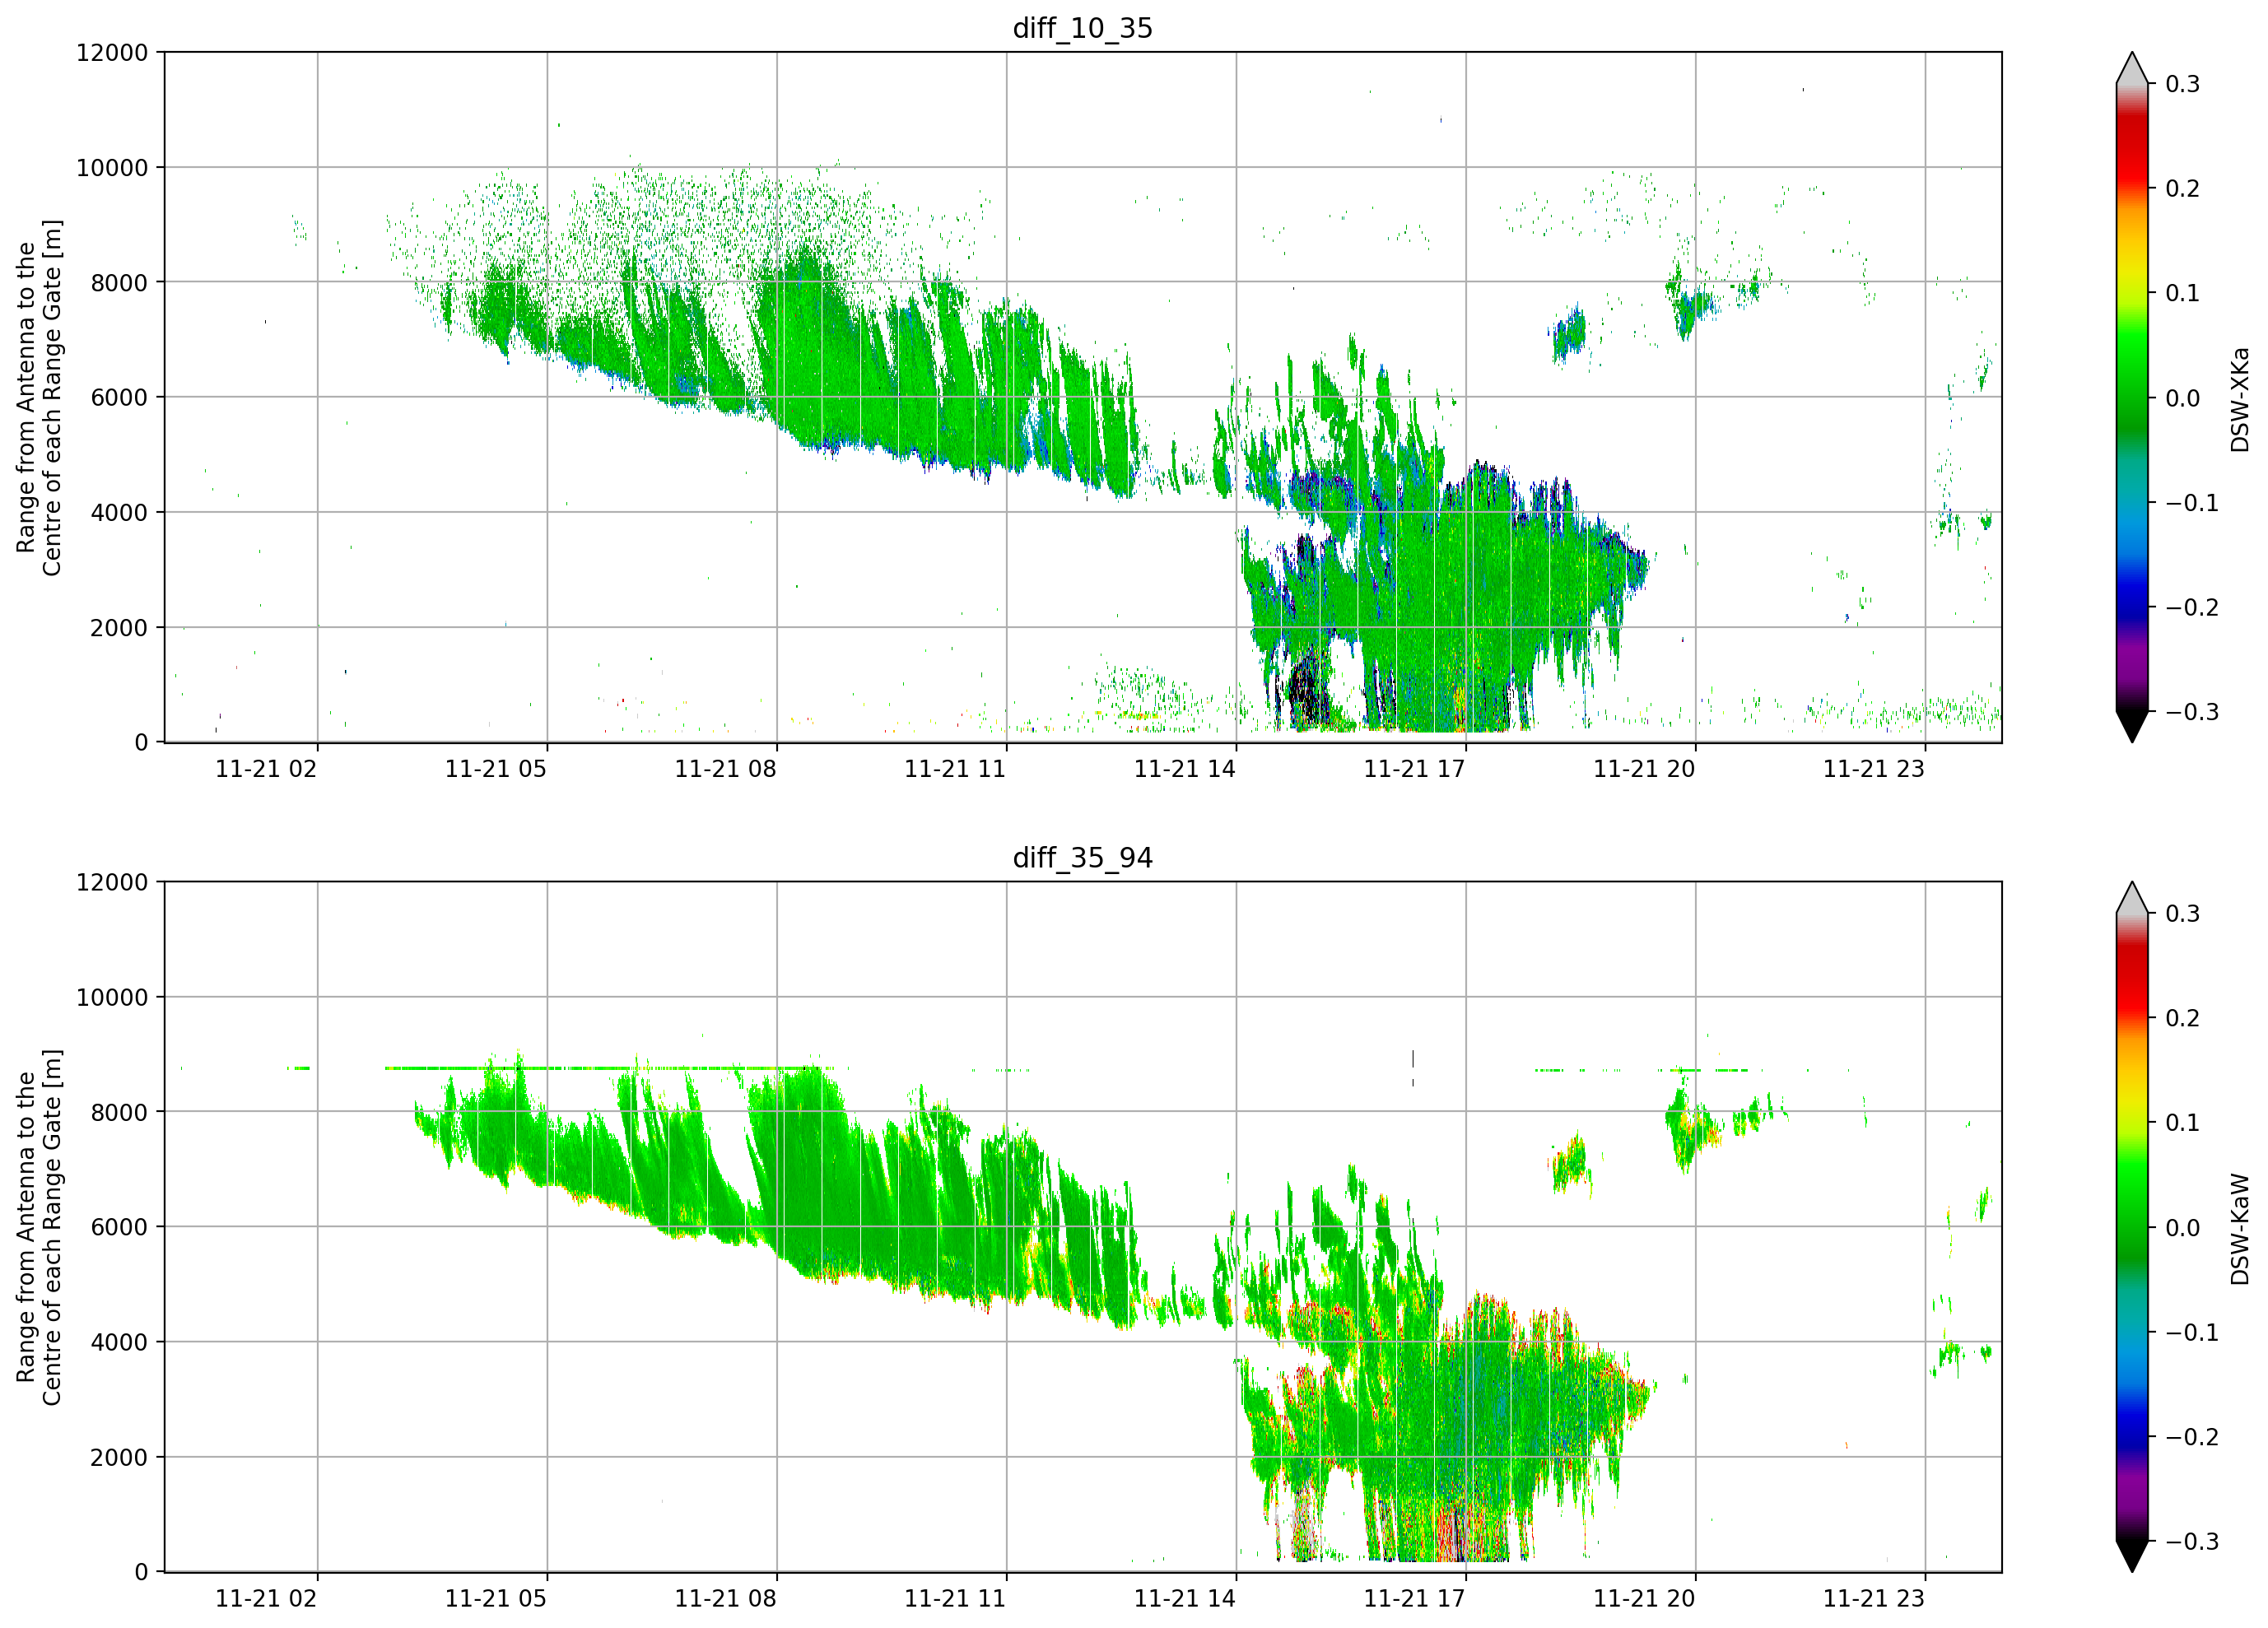Click the '11-21 08' time label under diff_10_35
The image size is (2268, 1628).
coord(725,769)
